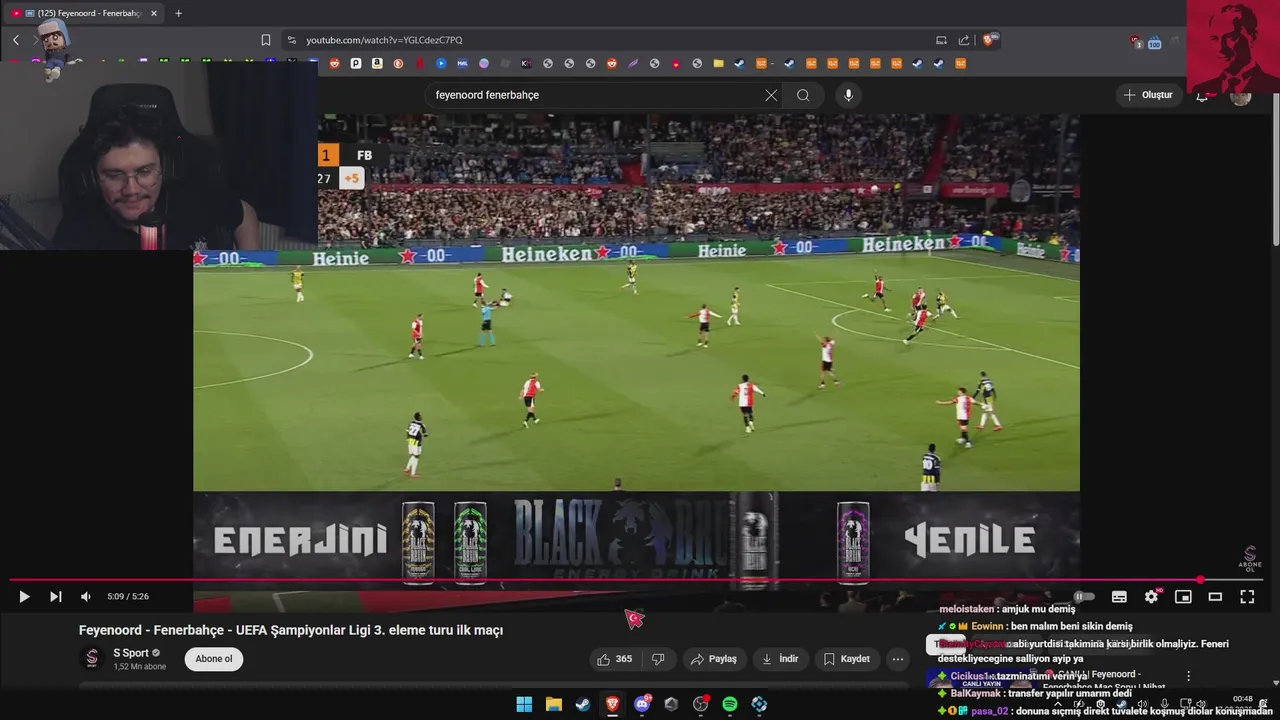1280x720 pixels.
Task: Download the video with İndir
Action: point(780,659)
